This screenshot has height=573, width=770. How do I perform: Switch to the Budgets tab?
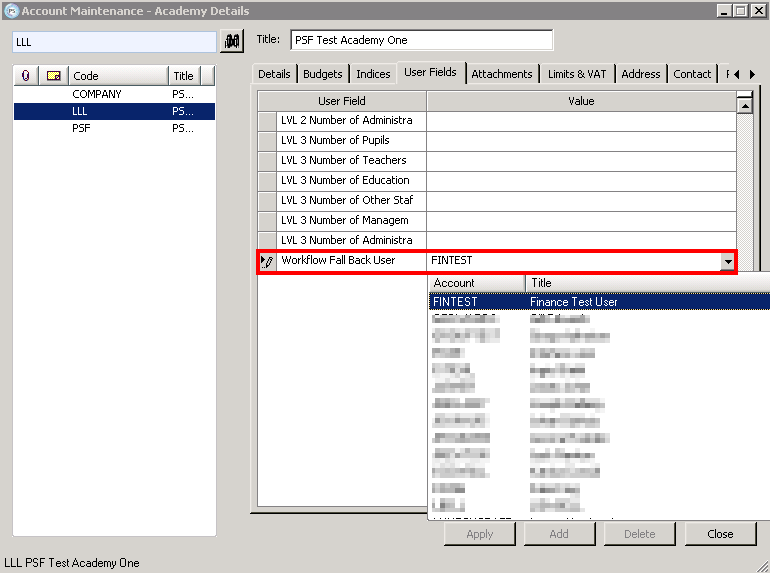(322, 74)
